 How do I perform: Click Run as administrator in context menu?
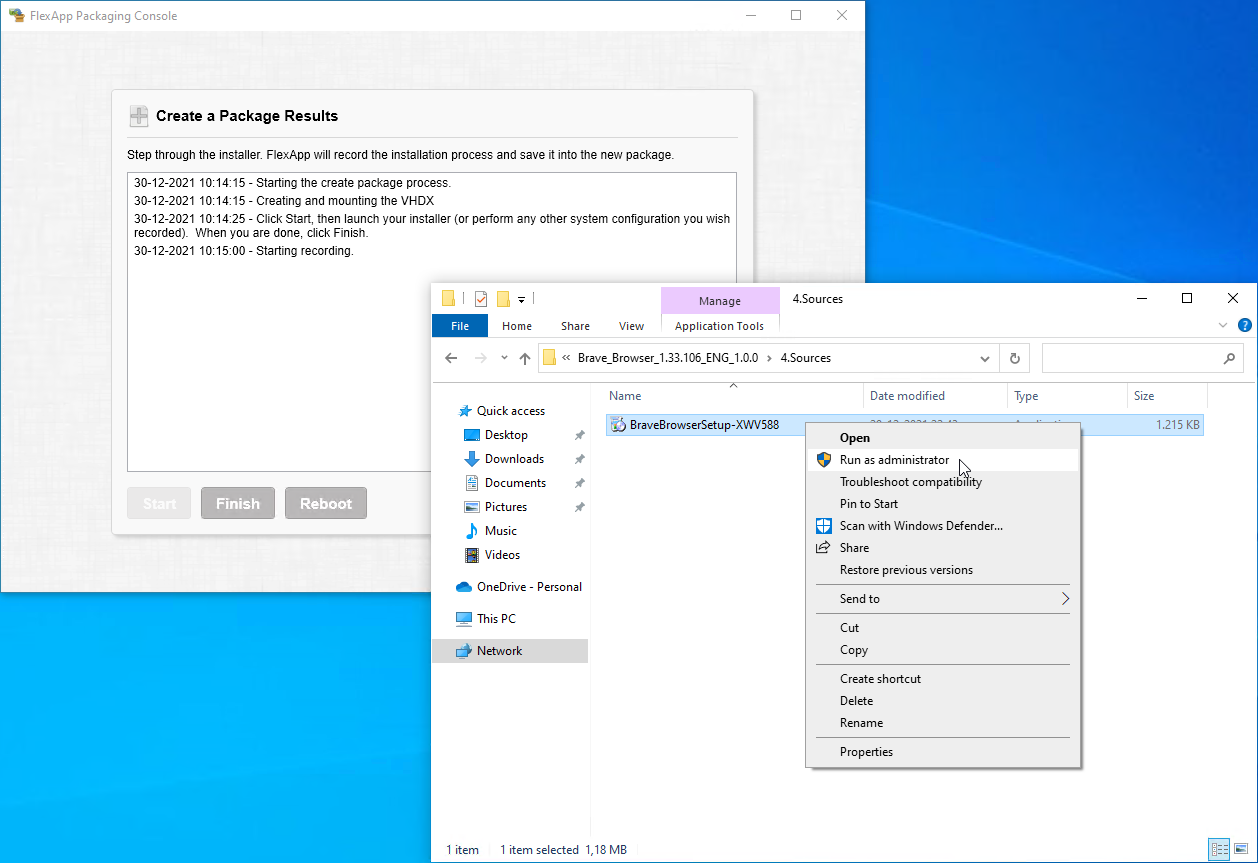coord(894,460)
